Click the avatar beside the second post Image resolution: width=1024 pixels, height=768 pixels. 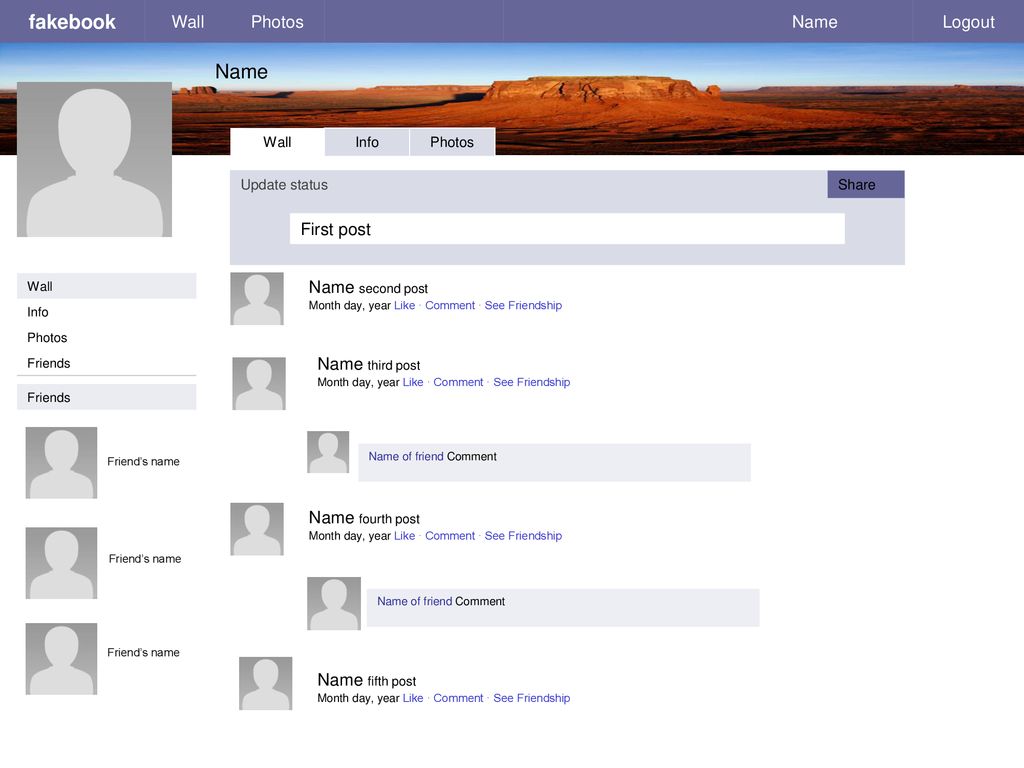257,298
